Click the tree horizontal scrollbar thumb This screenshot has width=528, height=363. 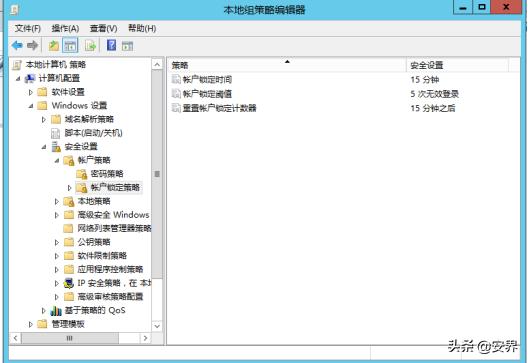point(70,338)
